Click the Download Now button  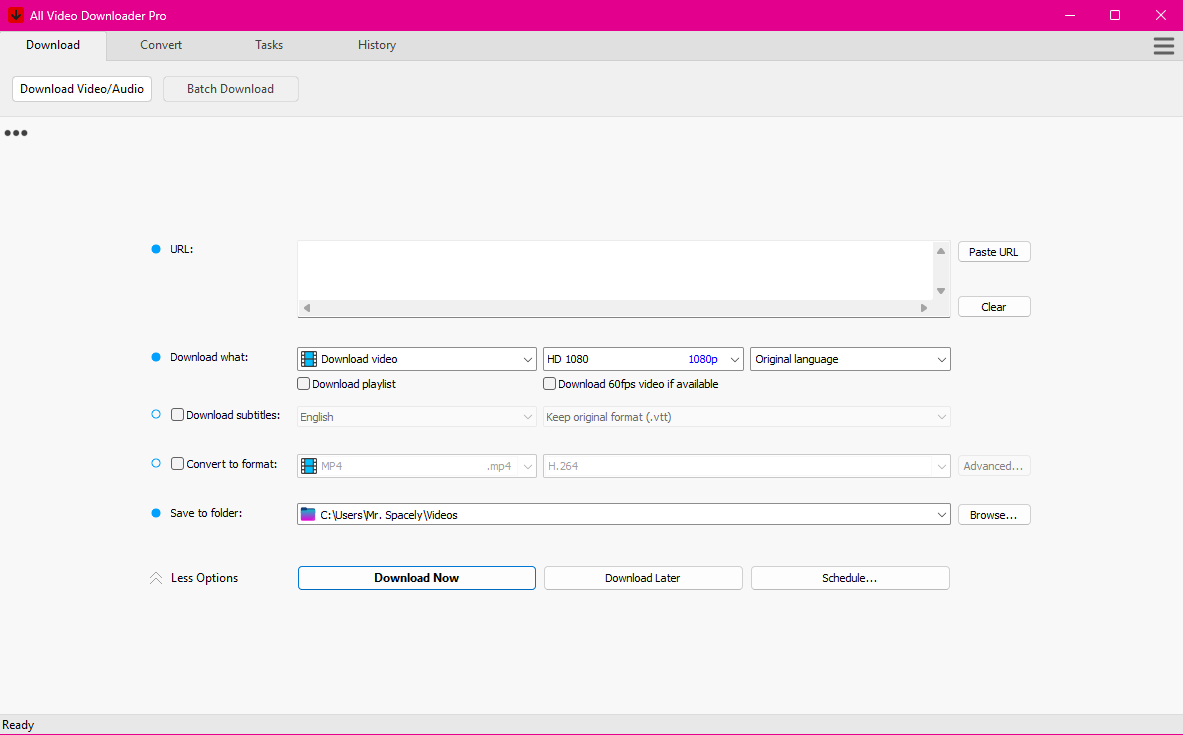coord(416,578)
